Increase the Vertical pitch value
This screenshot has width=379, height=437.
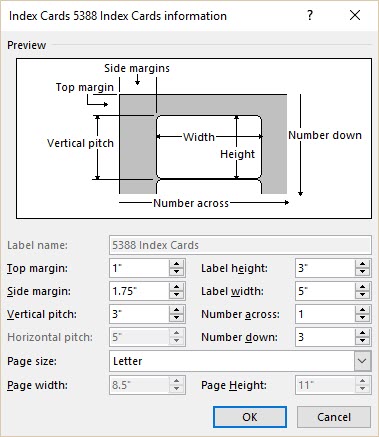click(176, 310)
